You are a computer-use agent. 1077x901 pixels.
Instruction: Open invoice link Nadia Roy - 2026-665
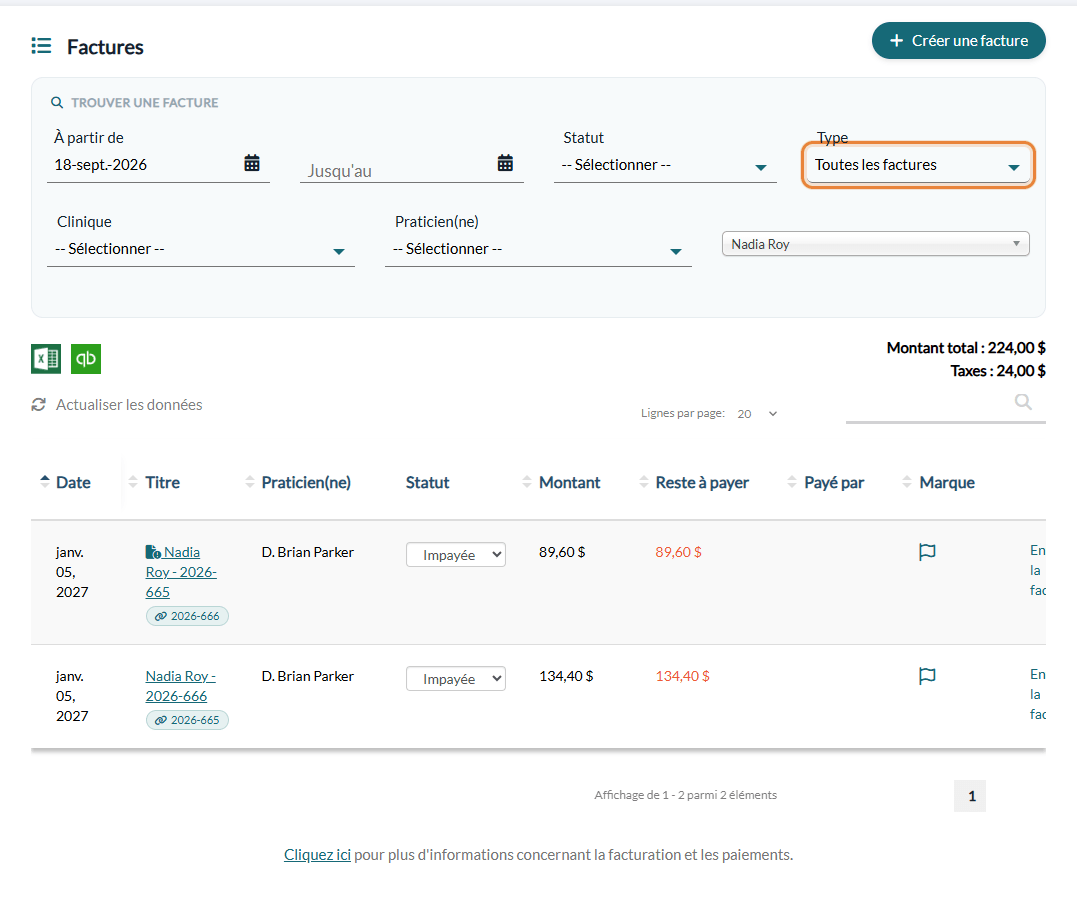tap(181, 572)
